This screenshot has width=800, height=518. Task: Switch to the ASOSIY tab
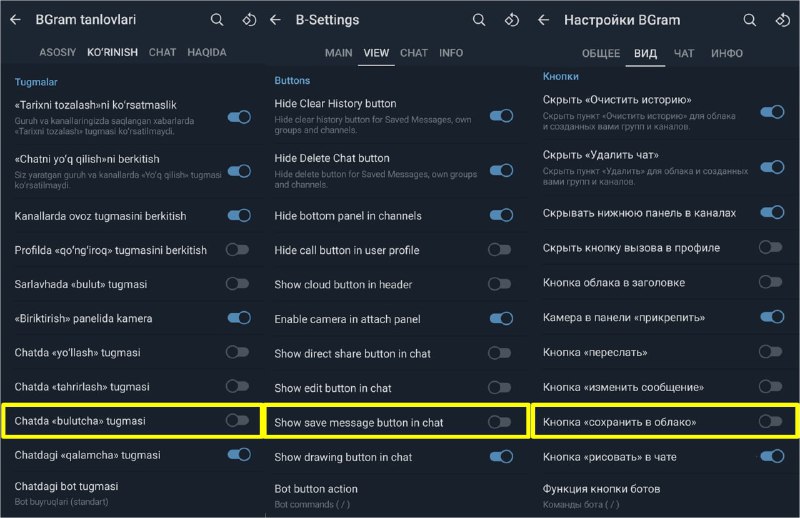(x=58, y=52)
